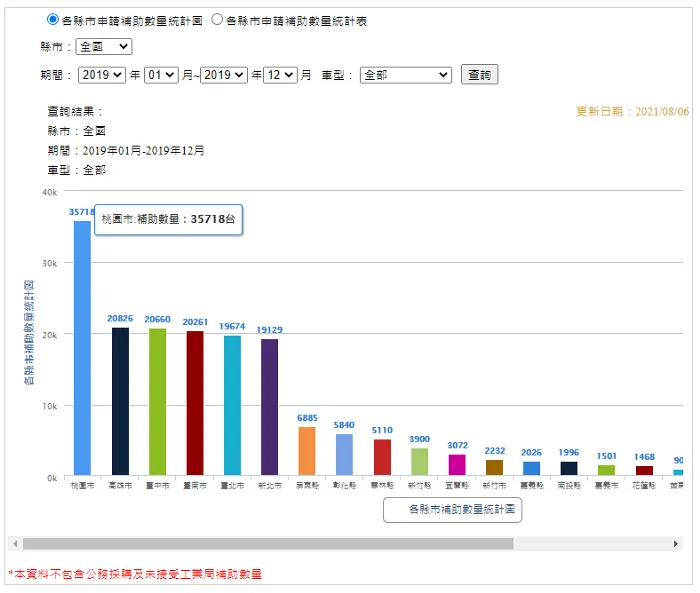Click the data label 20660
The image size is (700, 593).
(x=158, y=319)
